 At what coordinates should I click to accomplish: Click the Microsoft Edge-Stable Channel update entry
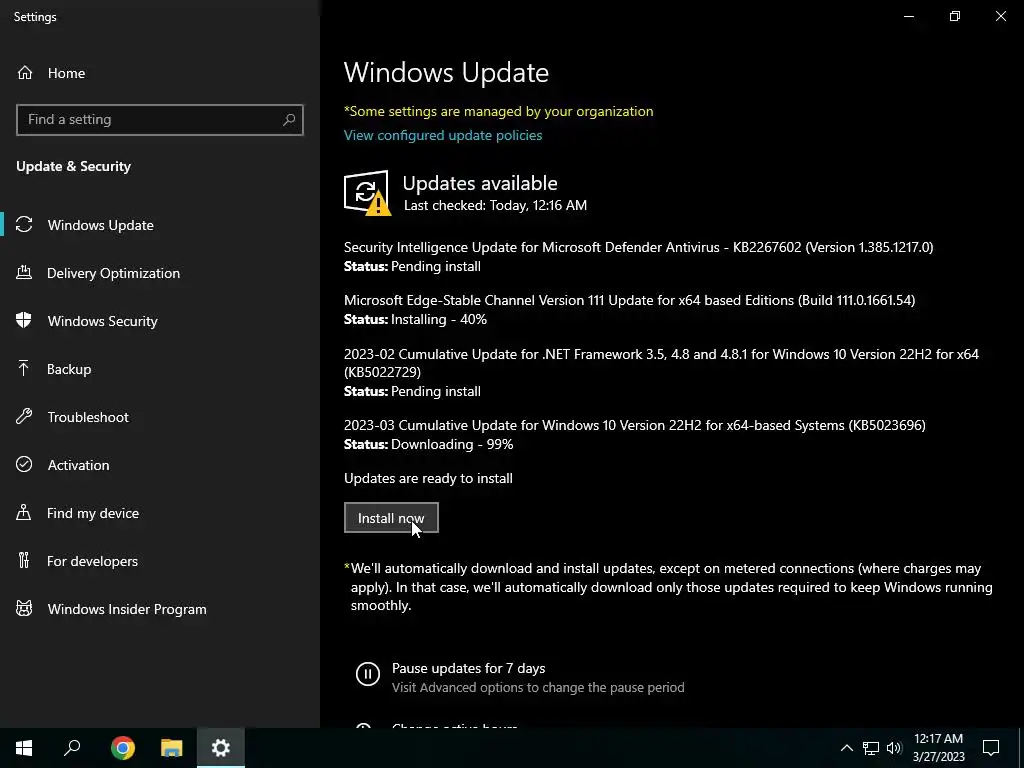tap(630, 300)
